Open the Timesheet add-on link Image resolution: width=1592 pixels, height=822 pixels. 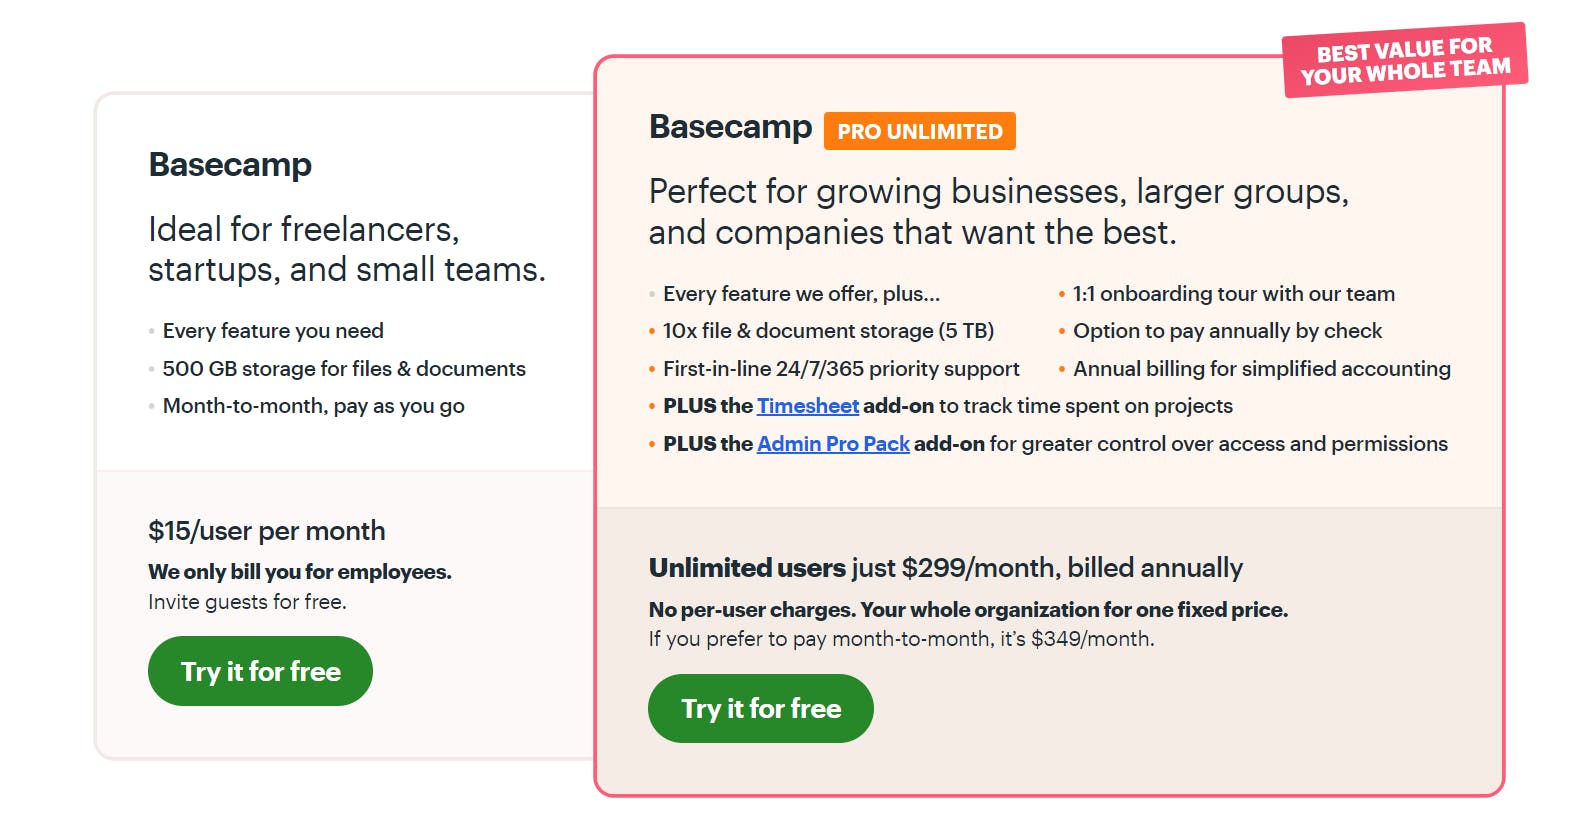tap(806, 406)
